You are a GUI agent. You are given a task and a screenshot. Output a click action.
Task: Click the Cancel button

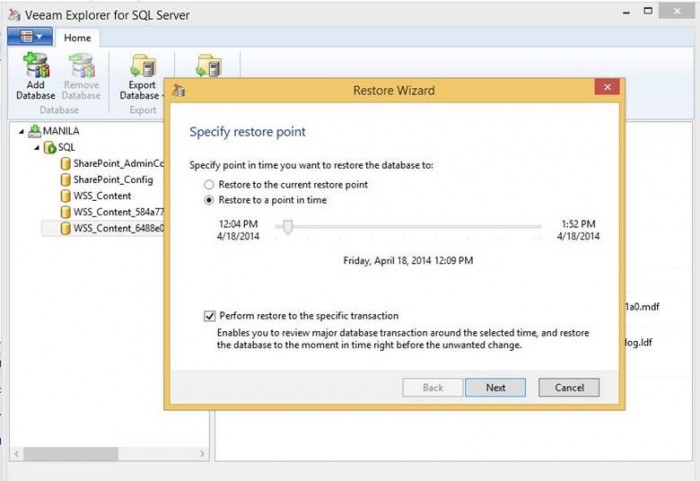569,388
